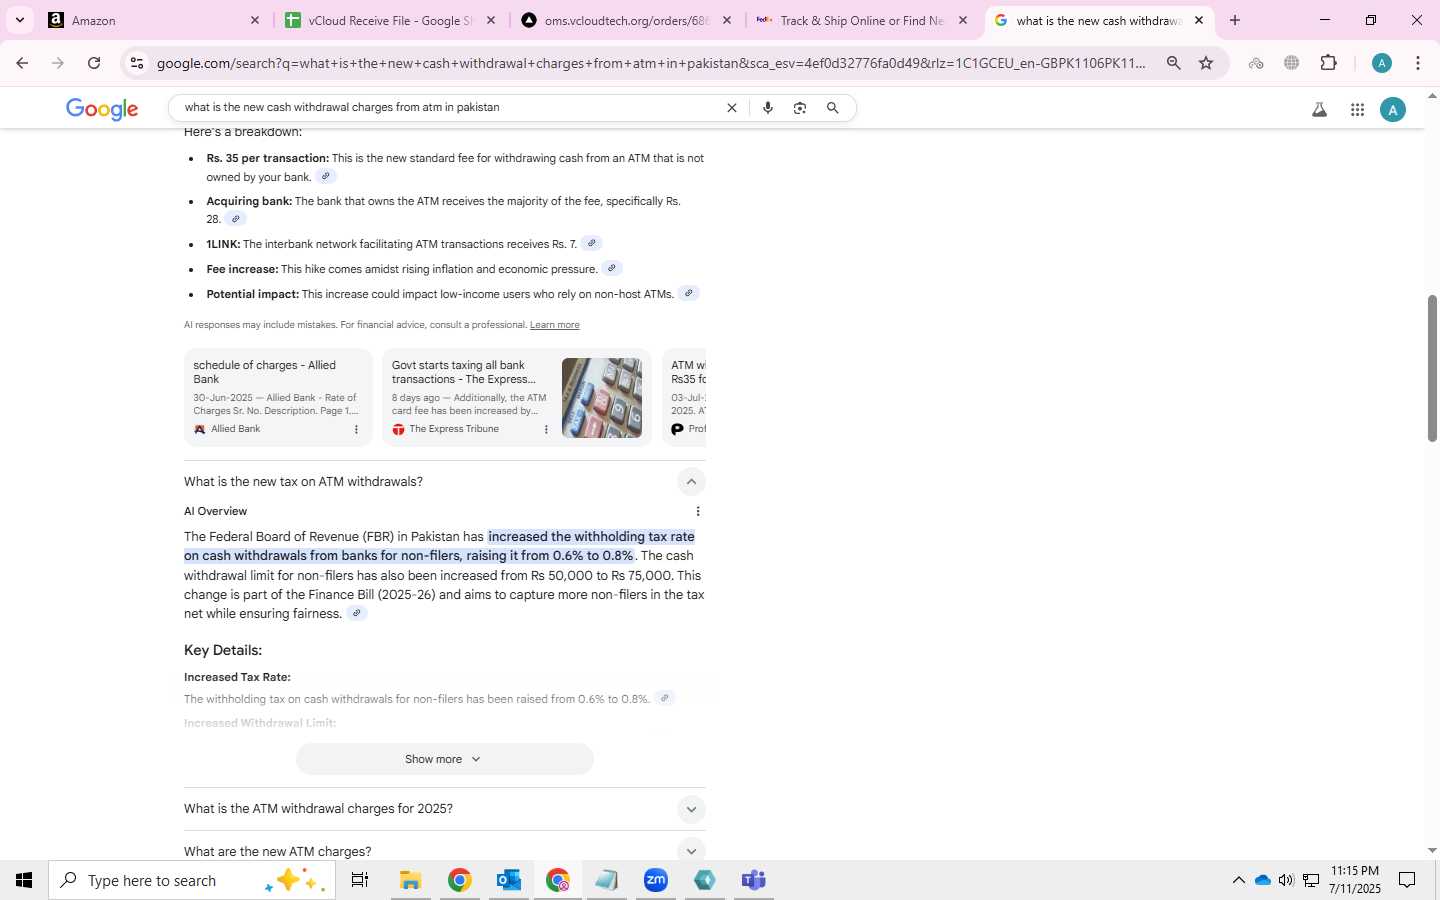
Task: Switch to vCloud Receive File Google Sheets tab
Action: (x=389, y=20)
